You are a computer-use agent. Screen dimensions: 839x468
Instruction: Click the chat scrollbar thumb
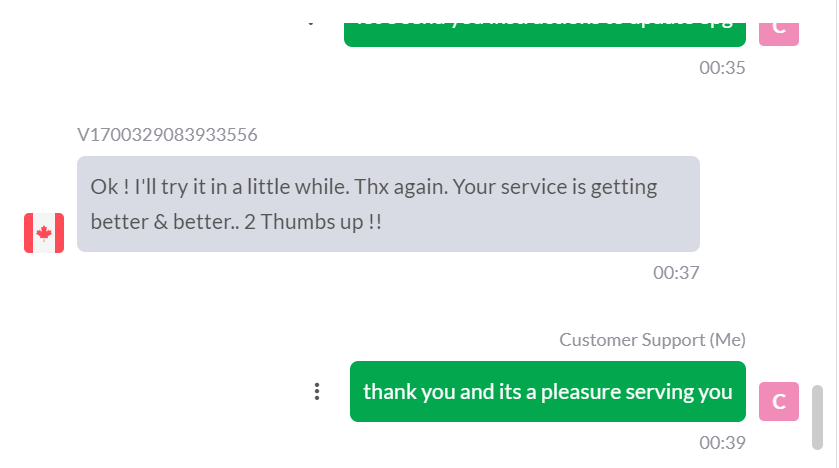click(817, 416)
